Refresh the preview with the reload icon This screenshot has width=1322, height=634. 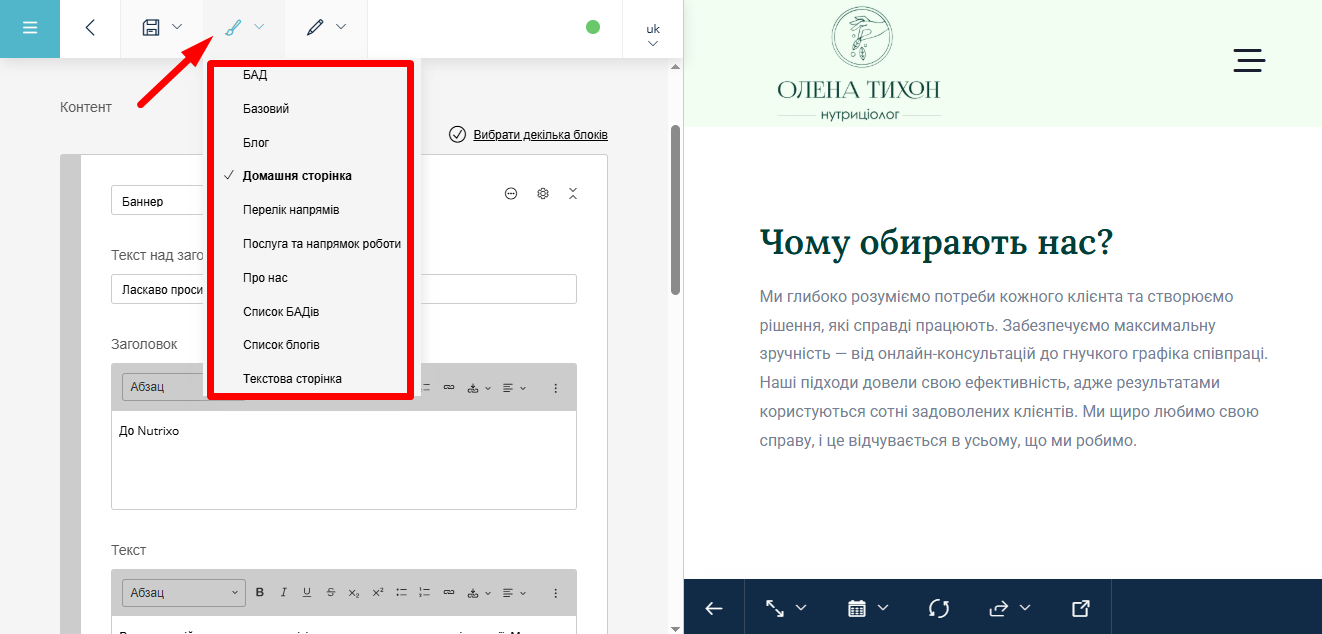click(938, 608)
